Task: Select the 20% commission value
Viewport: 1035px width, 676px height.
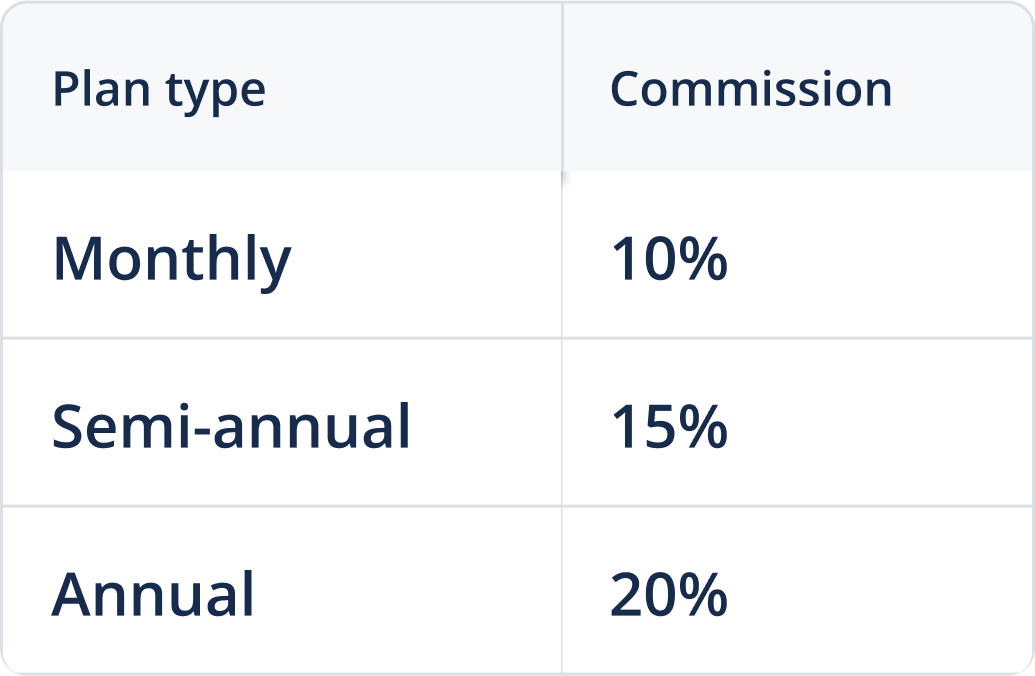Action: click(x=668, y=594)
